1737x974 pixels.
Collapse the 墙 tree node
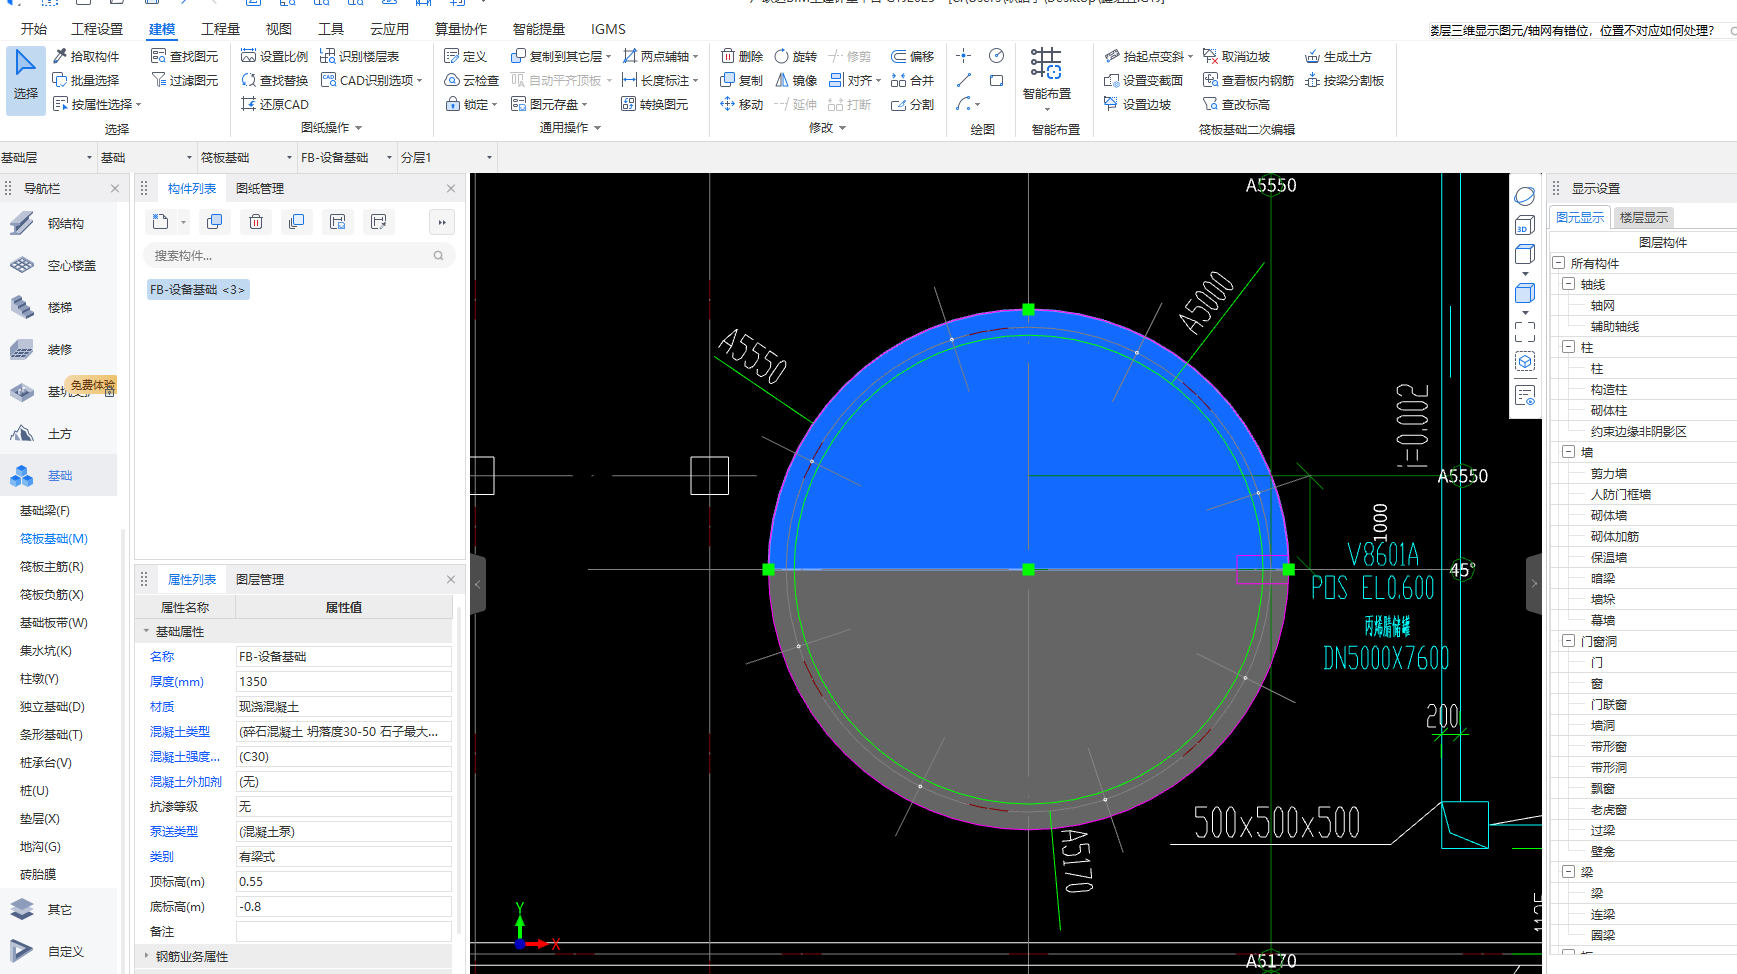[1568, 452]
